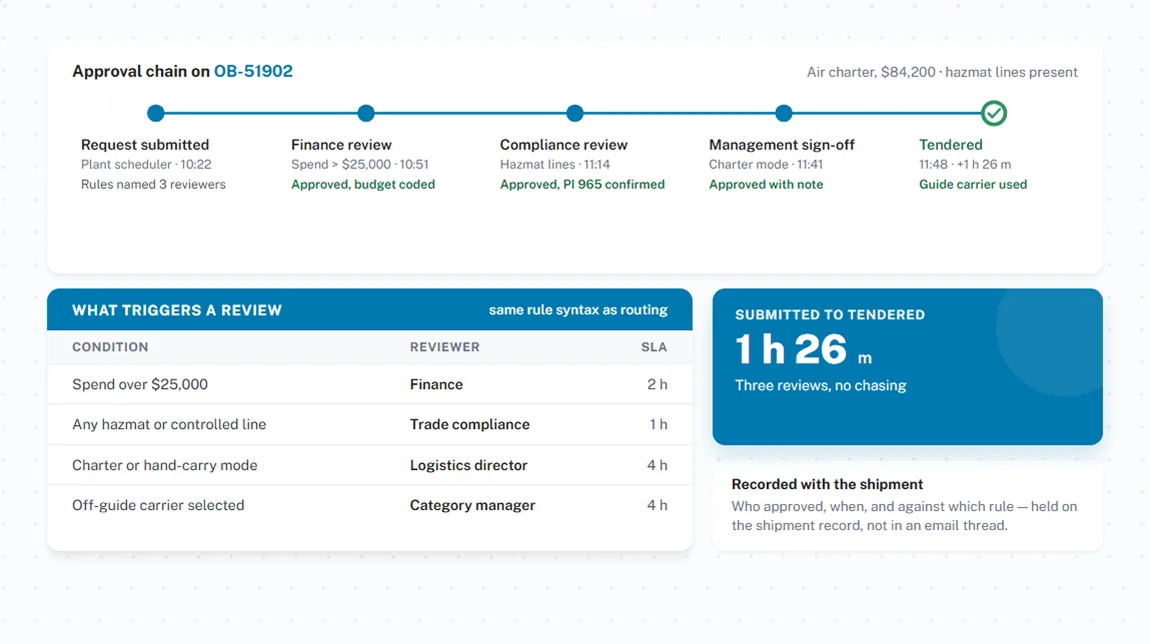Click Logistics director's 4 h SLA
This screenshot has height=644, width=1149.
pos(657,465)
